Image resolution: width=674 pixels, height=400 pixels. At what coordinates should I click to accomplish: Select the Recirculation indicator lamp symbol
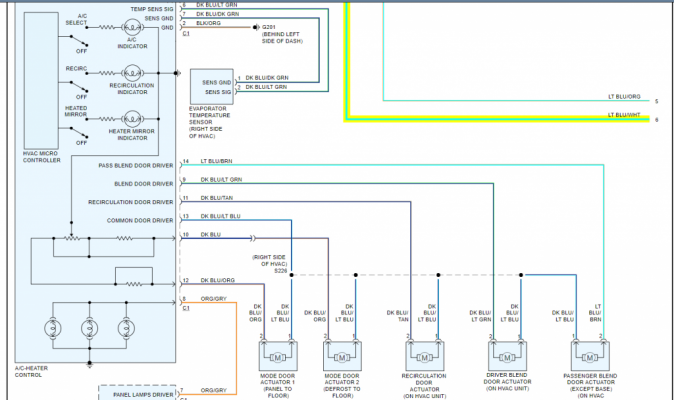132,73
